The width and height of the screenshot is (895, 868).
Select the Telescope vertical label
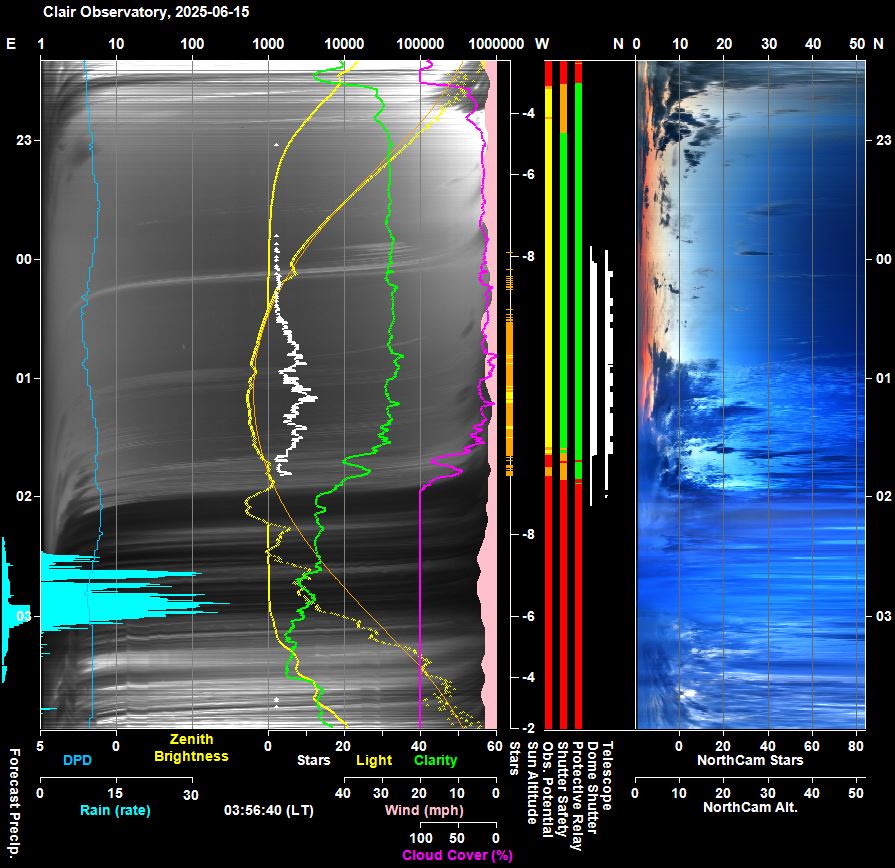(606, 775)
